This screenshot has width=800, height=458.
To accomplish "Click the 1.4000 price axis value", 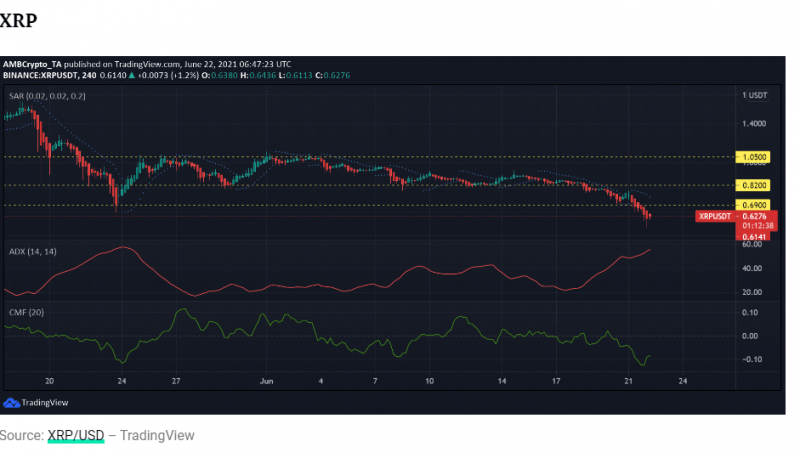I will tap(754, 123).
